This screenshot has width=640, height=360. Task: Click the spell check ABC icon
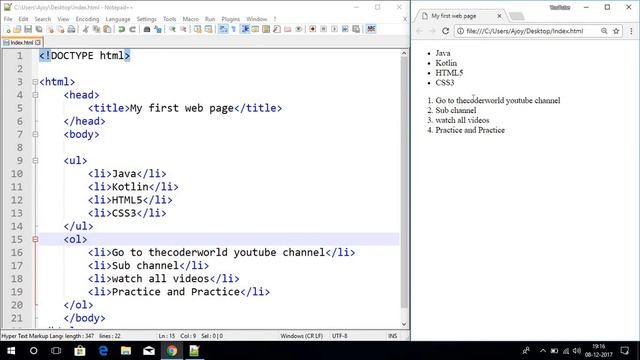[x=371, y=29]
